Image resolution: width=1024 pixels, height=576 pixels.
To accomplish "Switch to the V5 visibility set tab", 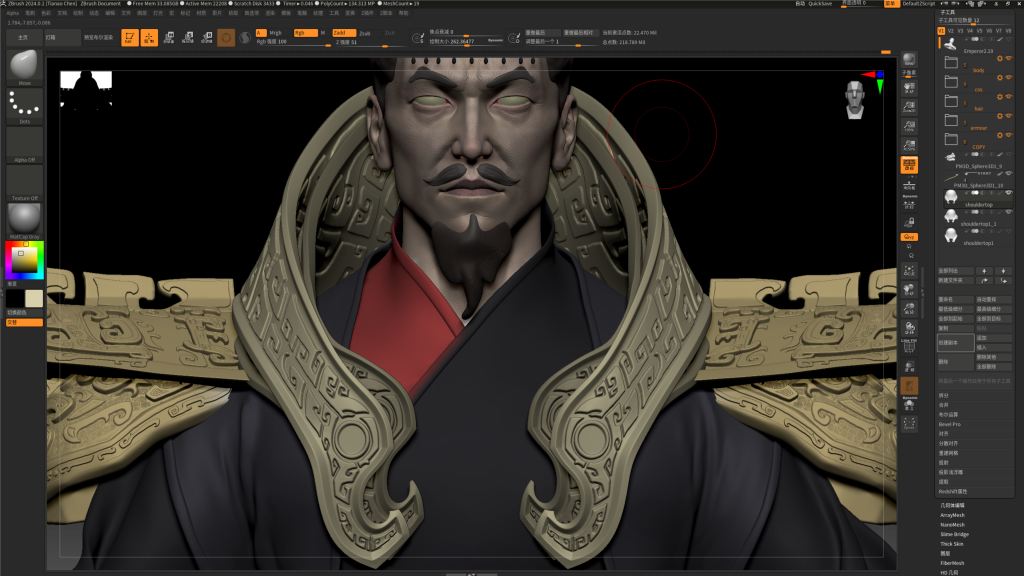I will [980, 31].
